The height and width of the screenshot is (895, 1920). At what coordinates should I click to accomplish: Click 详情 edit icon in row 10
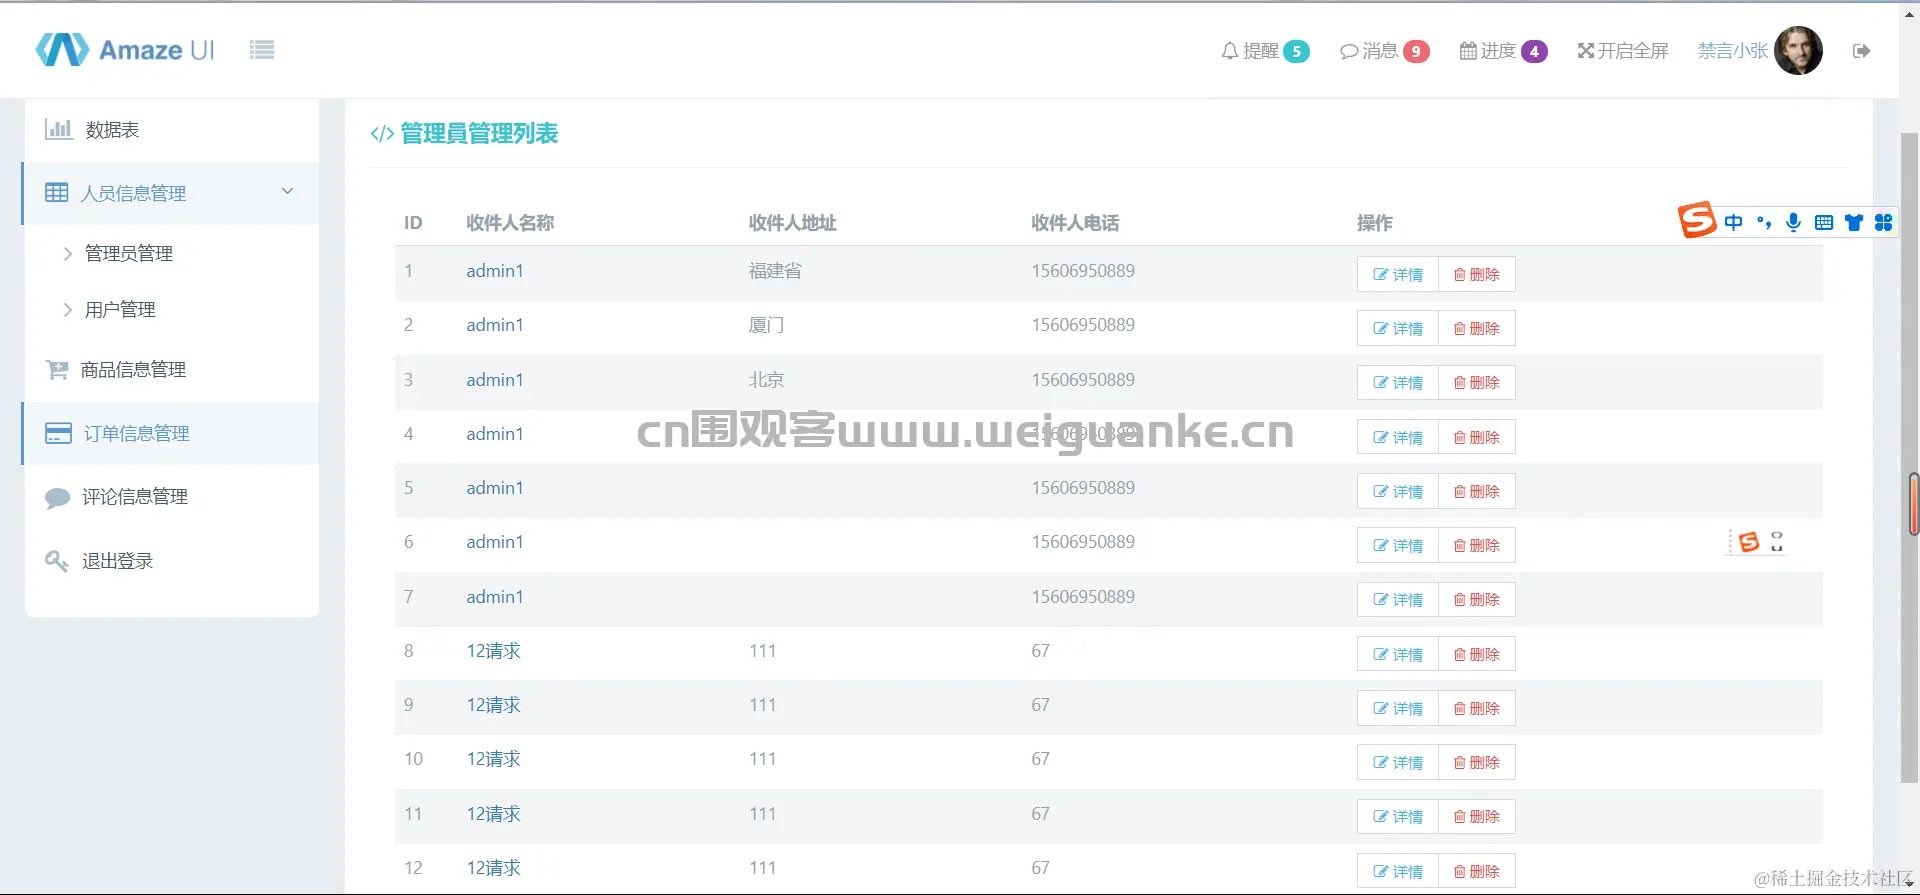(x=1380, y=763)
